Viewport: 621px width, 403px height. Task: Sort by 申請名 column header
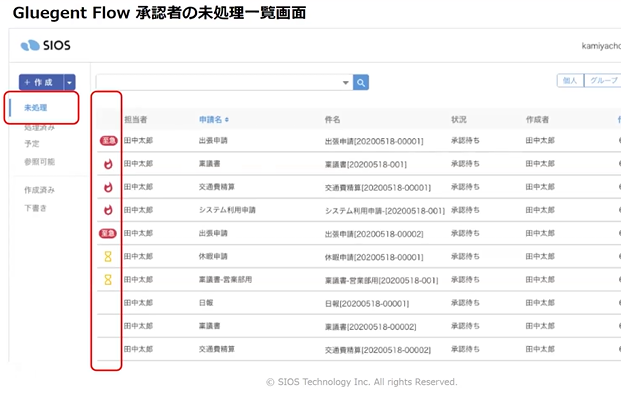pyautogui.click(x=213, y=120)
